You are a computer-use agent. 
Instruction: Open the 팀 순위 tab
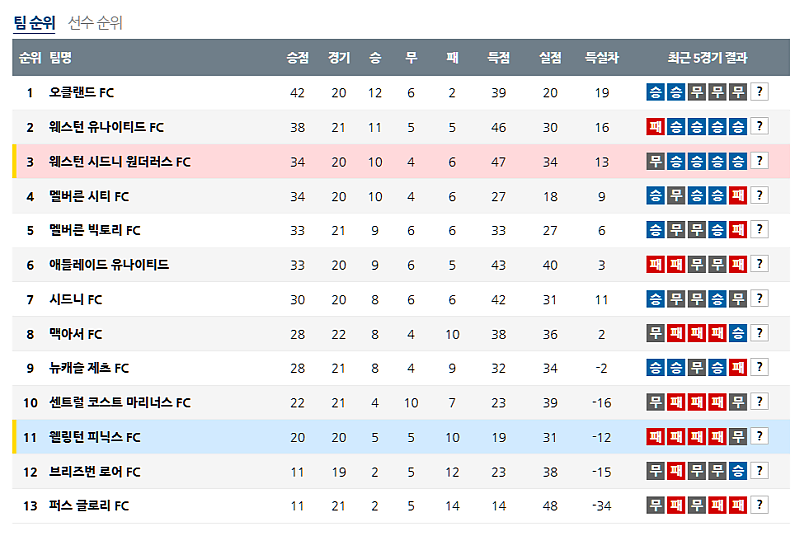pyautogui.click(x=34, y=23)
